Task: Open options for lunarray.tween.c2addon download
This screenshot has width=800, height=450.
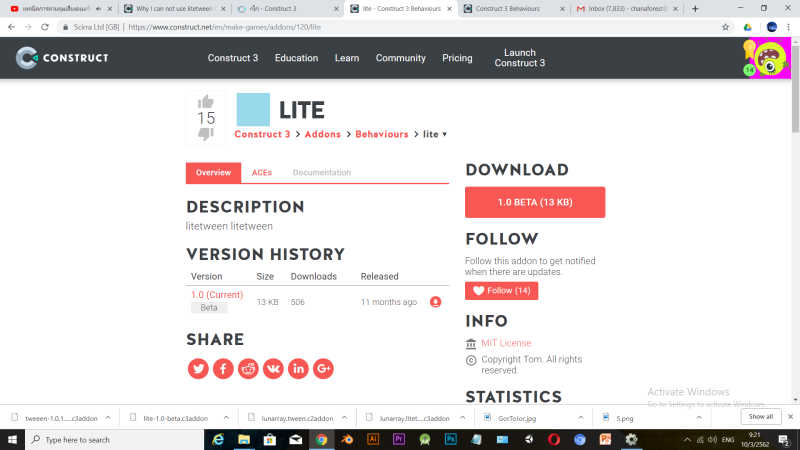Action: click(344, 417)
